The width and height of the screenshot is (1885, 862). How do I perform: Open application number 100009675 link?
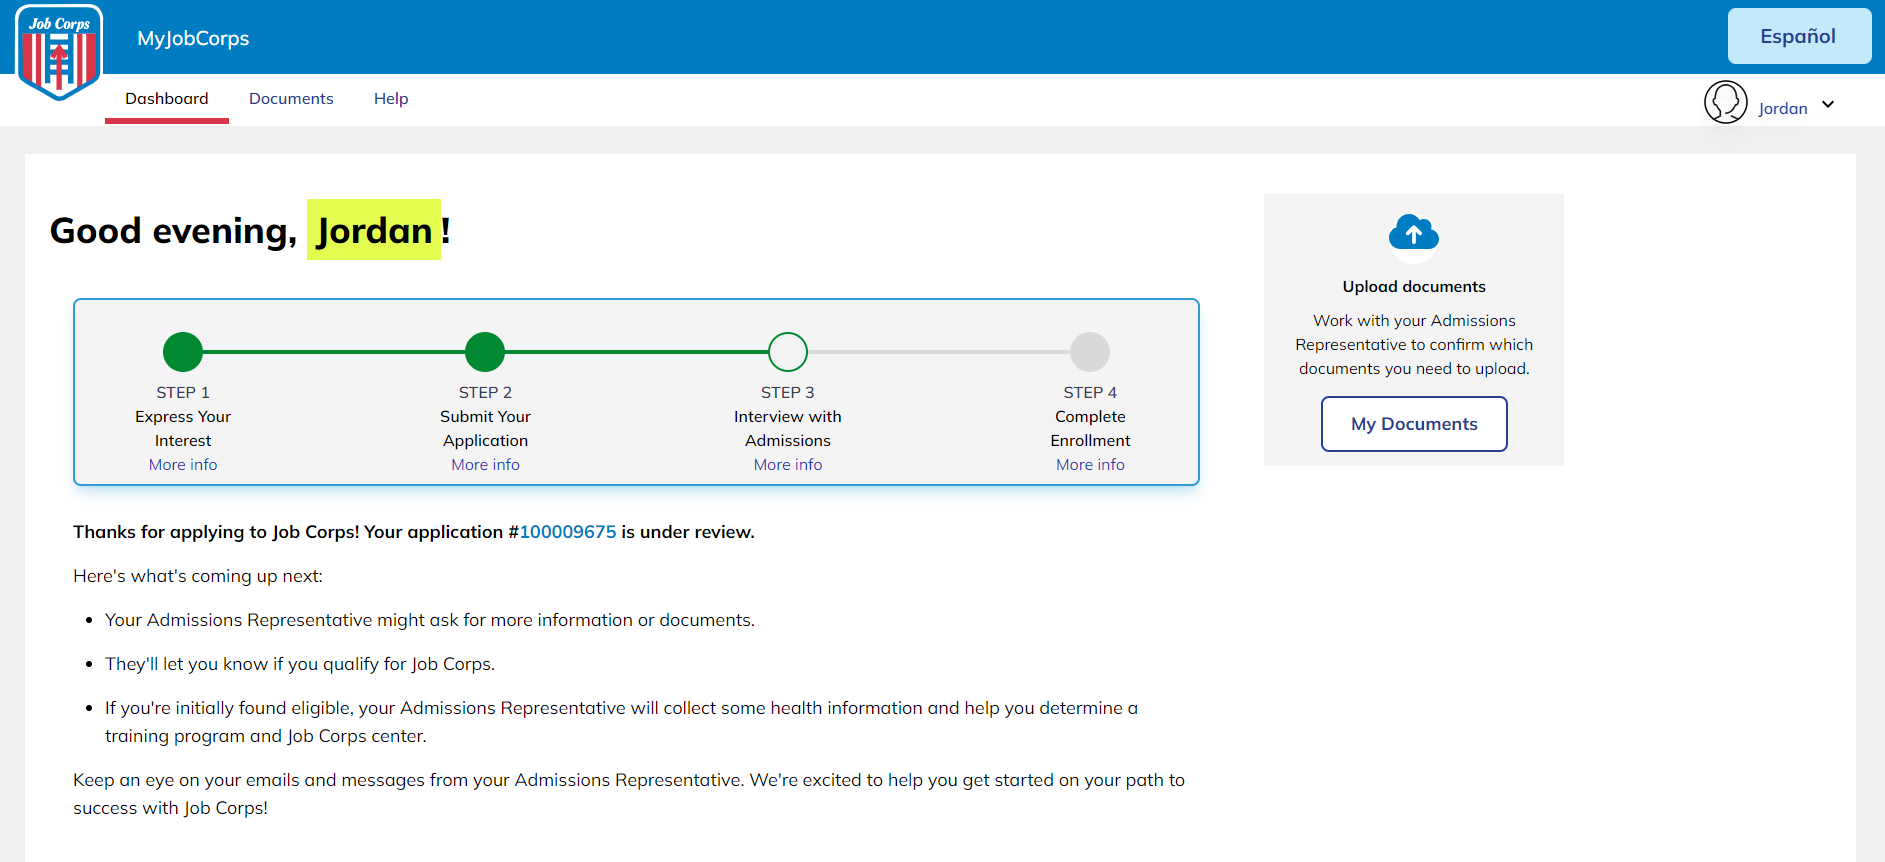click(568, 532)
